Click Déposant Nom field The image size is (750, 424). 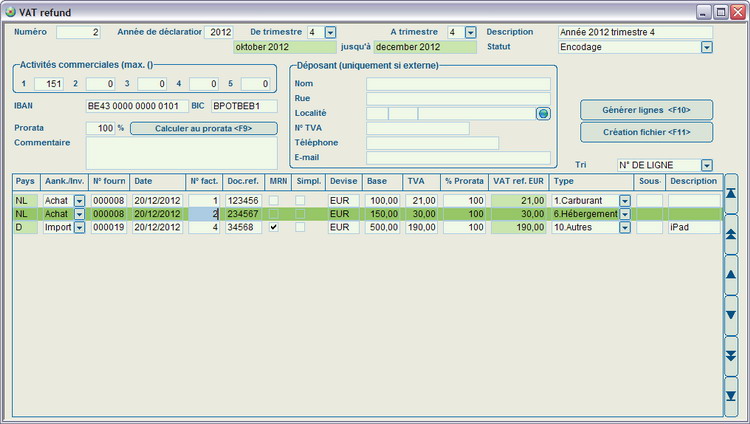click(458, 84)
